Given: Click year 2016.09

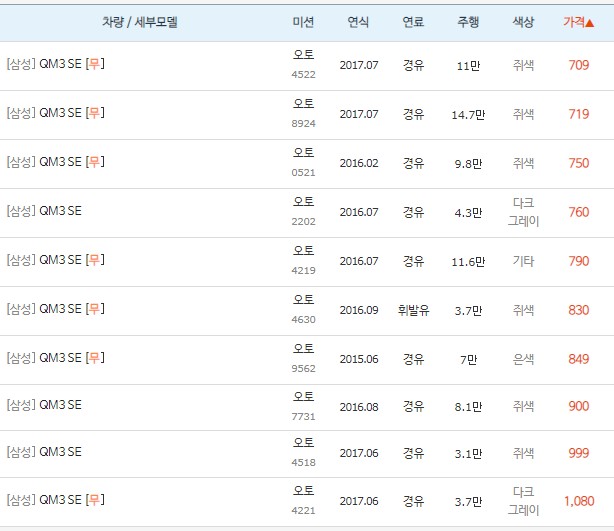Looking at the screenshot, I should 359,311.
